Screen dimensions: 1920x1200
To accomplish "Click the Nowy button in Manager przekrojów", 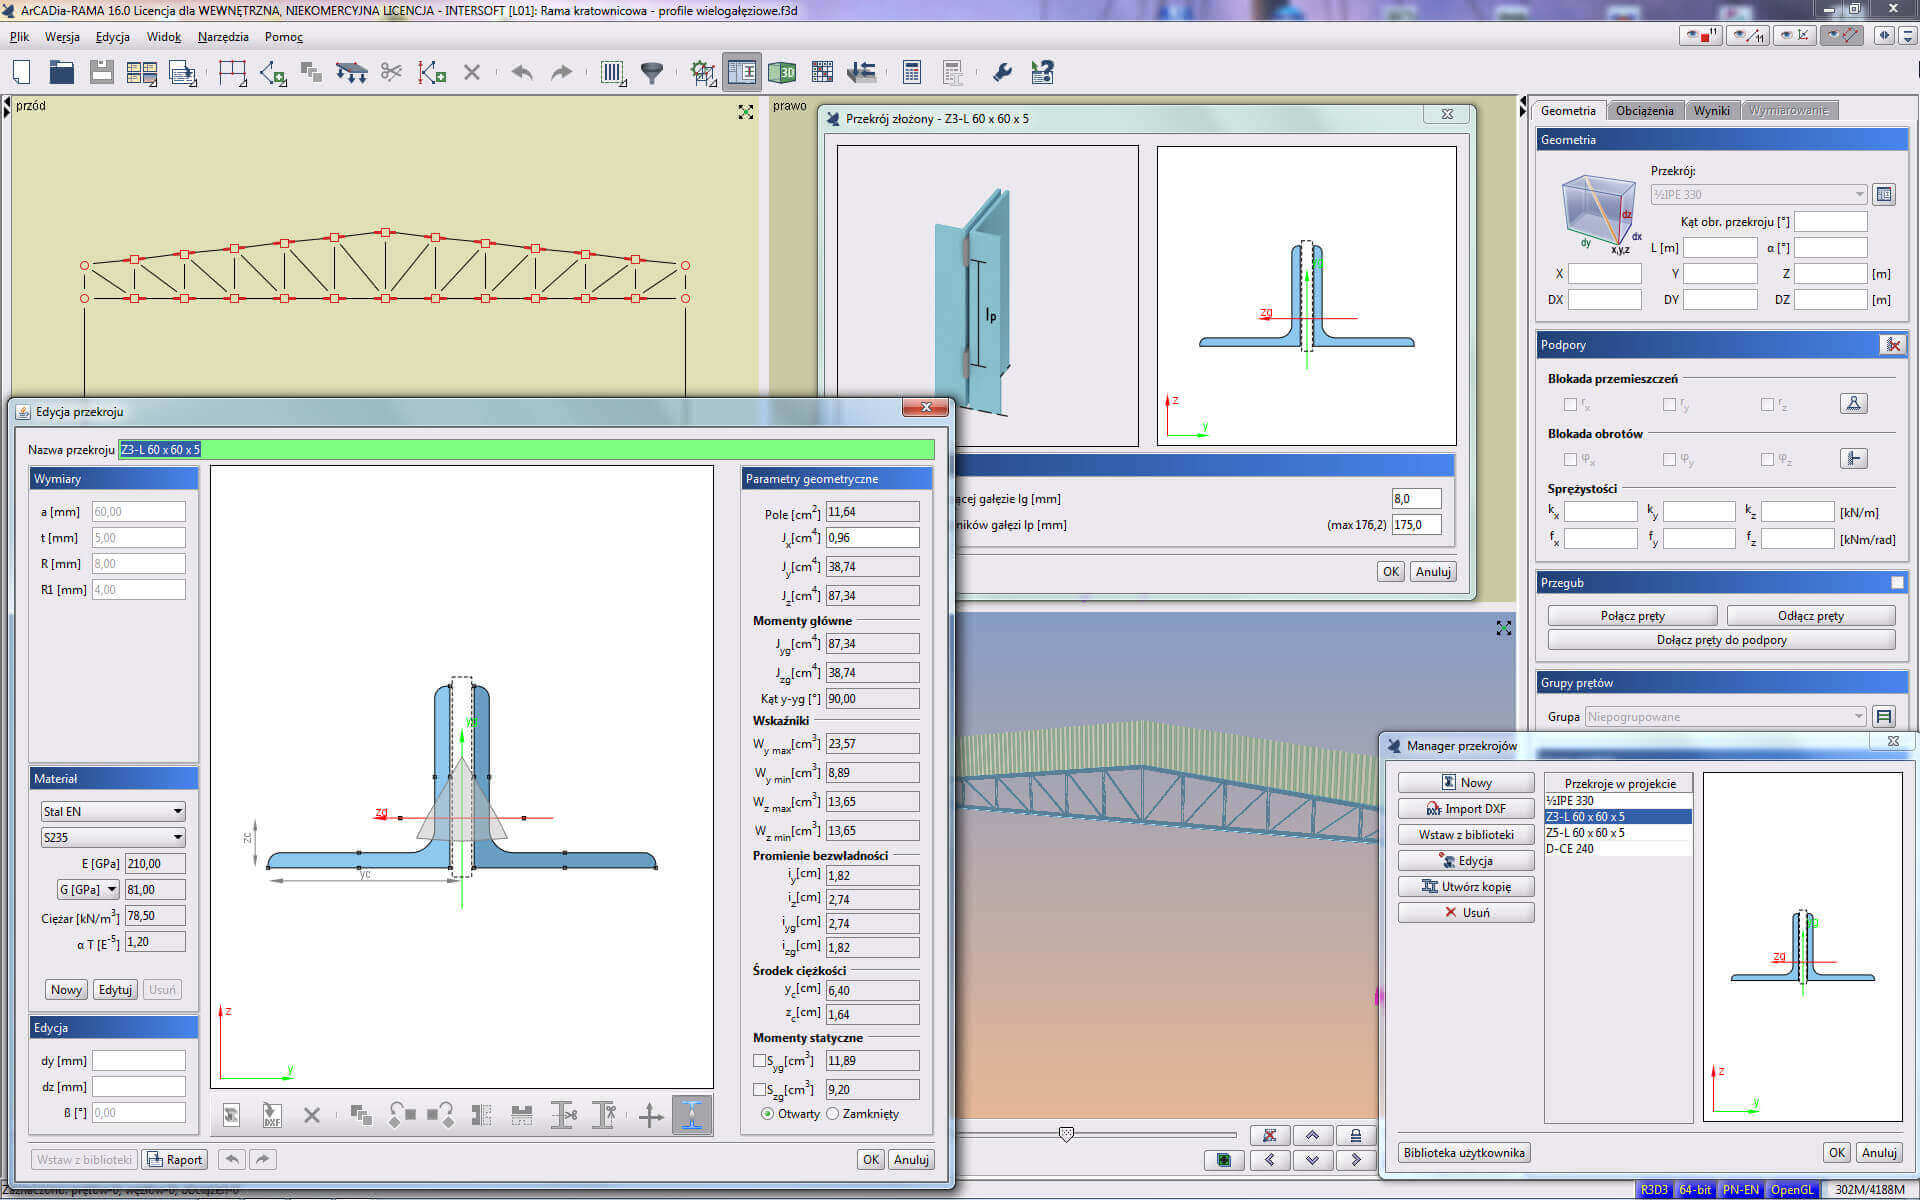I will (x=1468, y=782).
